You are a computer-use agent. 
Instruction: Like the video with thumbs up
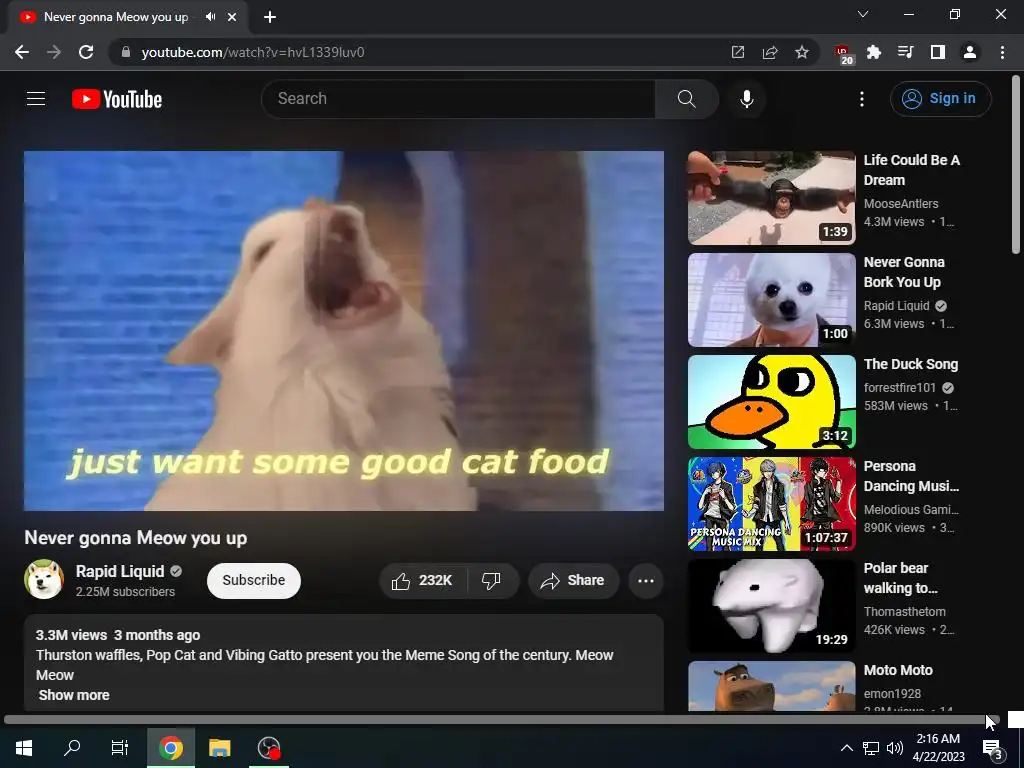click(x=423, y=581)
